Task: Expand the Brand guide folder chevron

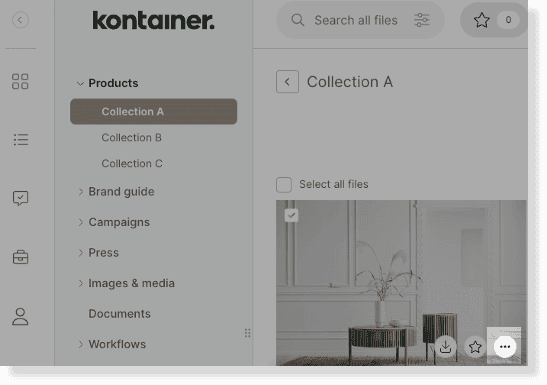Action: pyautogui.click(x=81, y=191)
